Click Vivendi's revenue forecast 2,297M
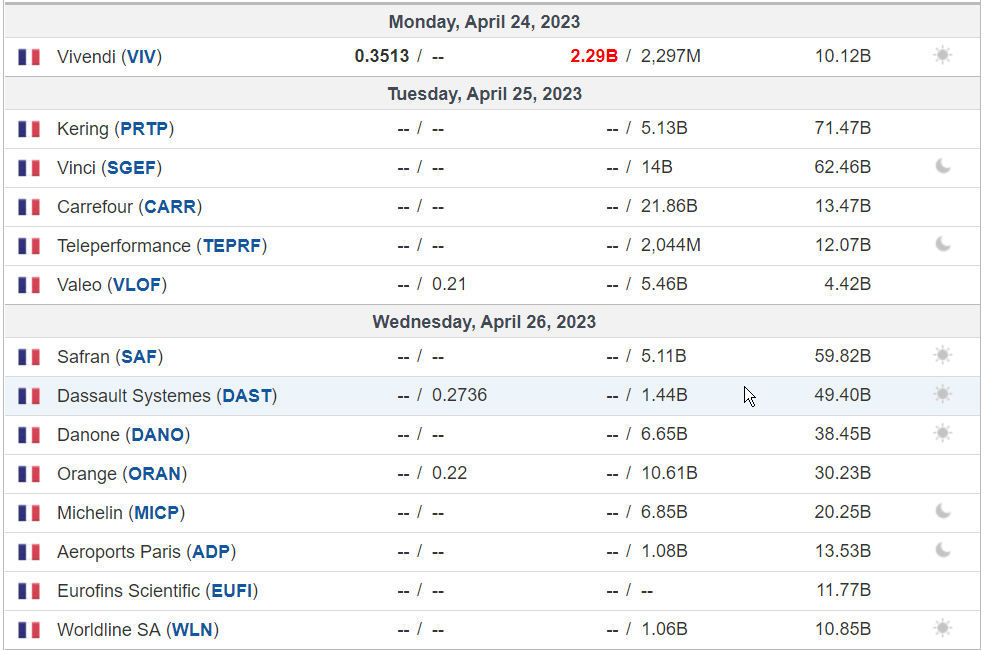984x650 pixels. pyautogui.click(x=670, y=56)
